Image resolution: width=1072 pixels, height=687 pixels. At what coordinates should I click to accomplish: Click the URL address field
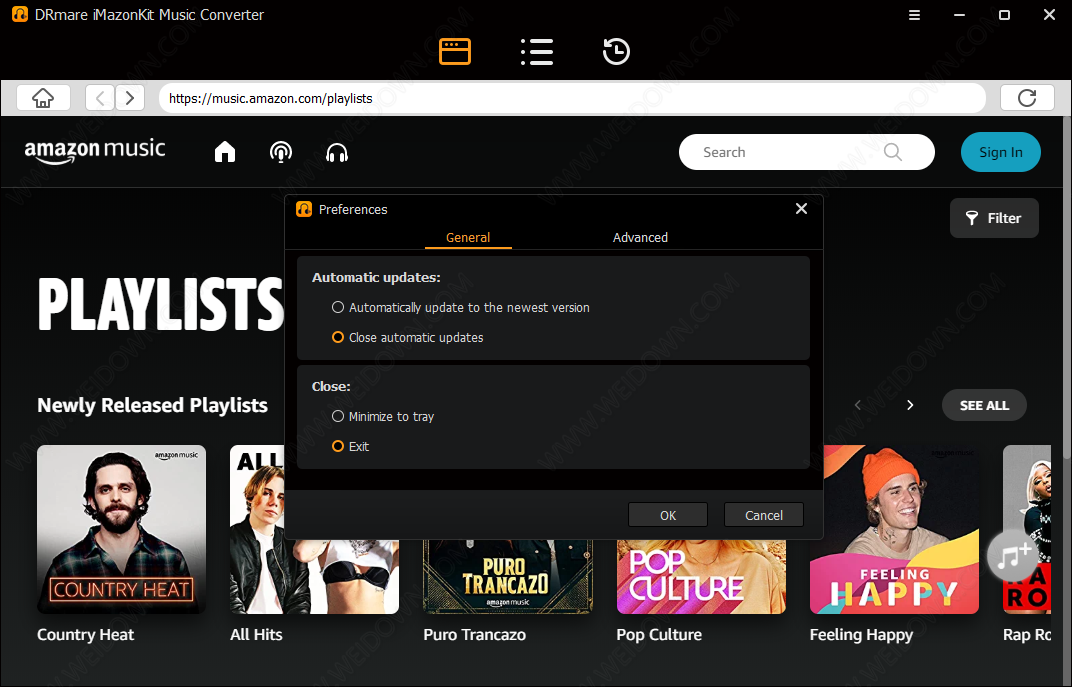pos(572,98)
